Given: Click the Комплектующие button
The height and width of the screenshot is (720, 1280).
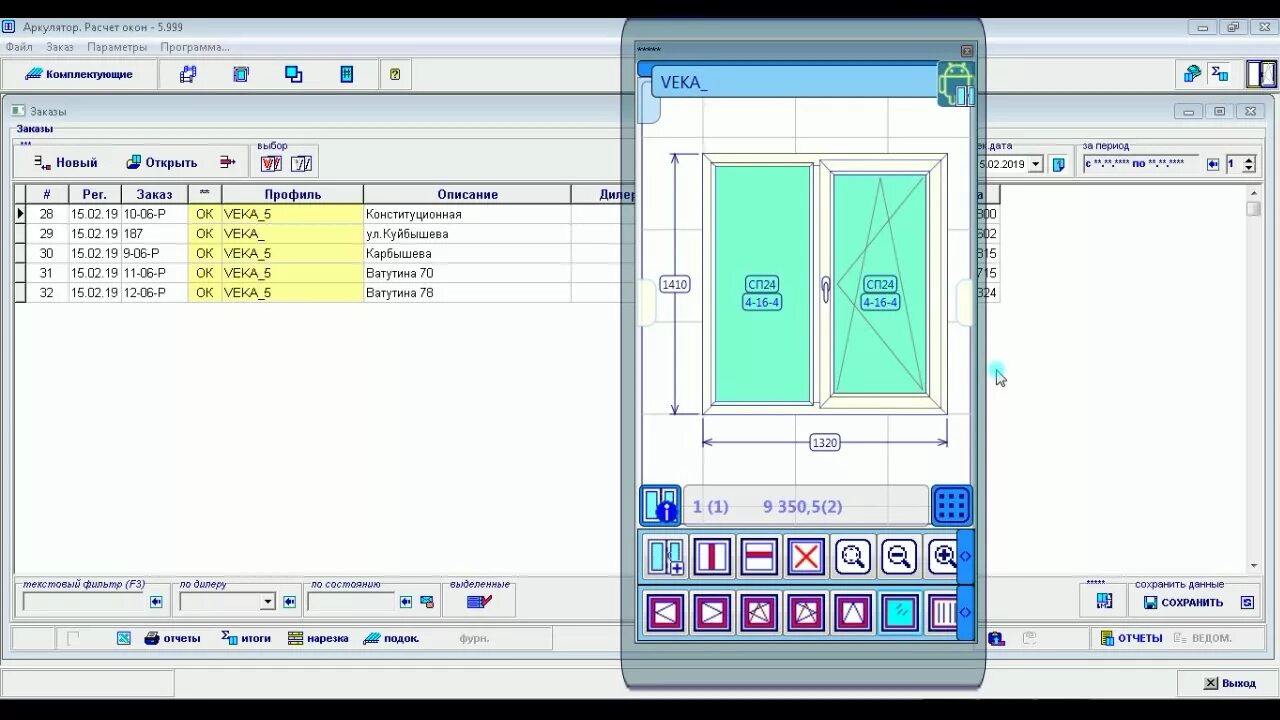Looking at the screenshot, I should (x=79, y=74).
